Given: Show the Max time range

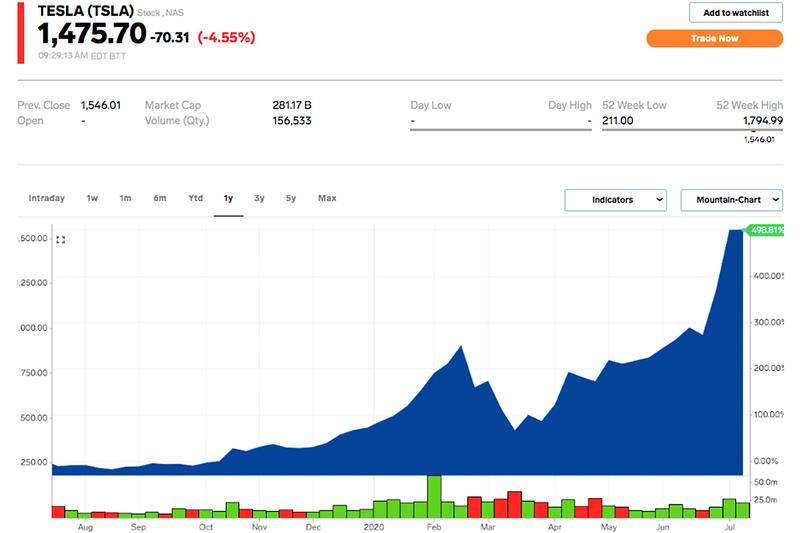Looking at the screenshot, I should 327,198.
